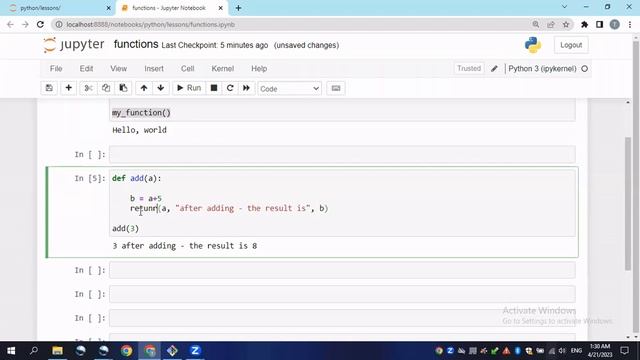Click the 'b = a+5' code line
The width and height of the screenshot is (640, 360).
(x=146, y=198)
